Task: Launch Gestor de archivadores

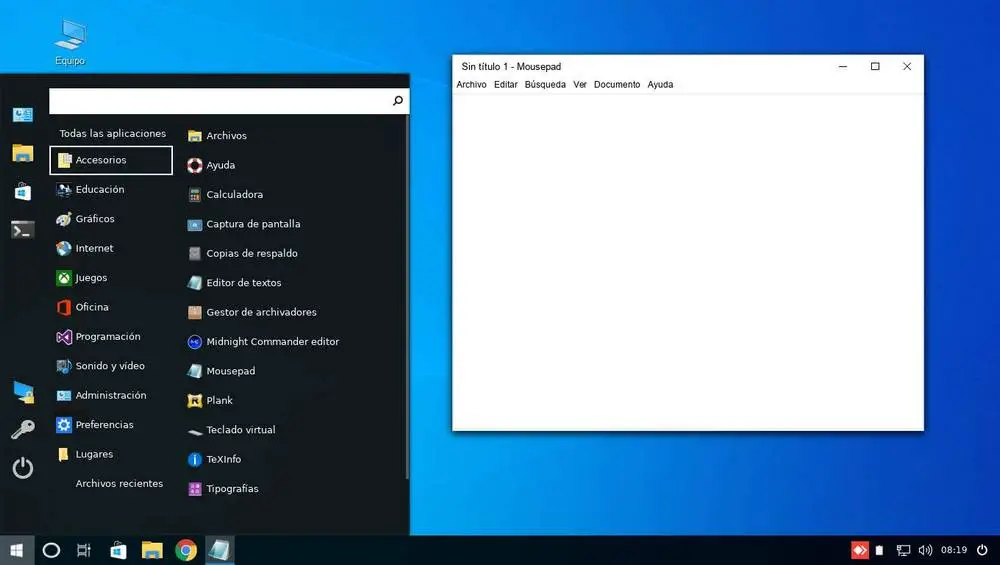Action: tap(252, 312)
